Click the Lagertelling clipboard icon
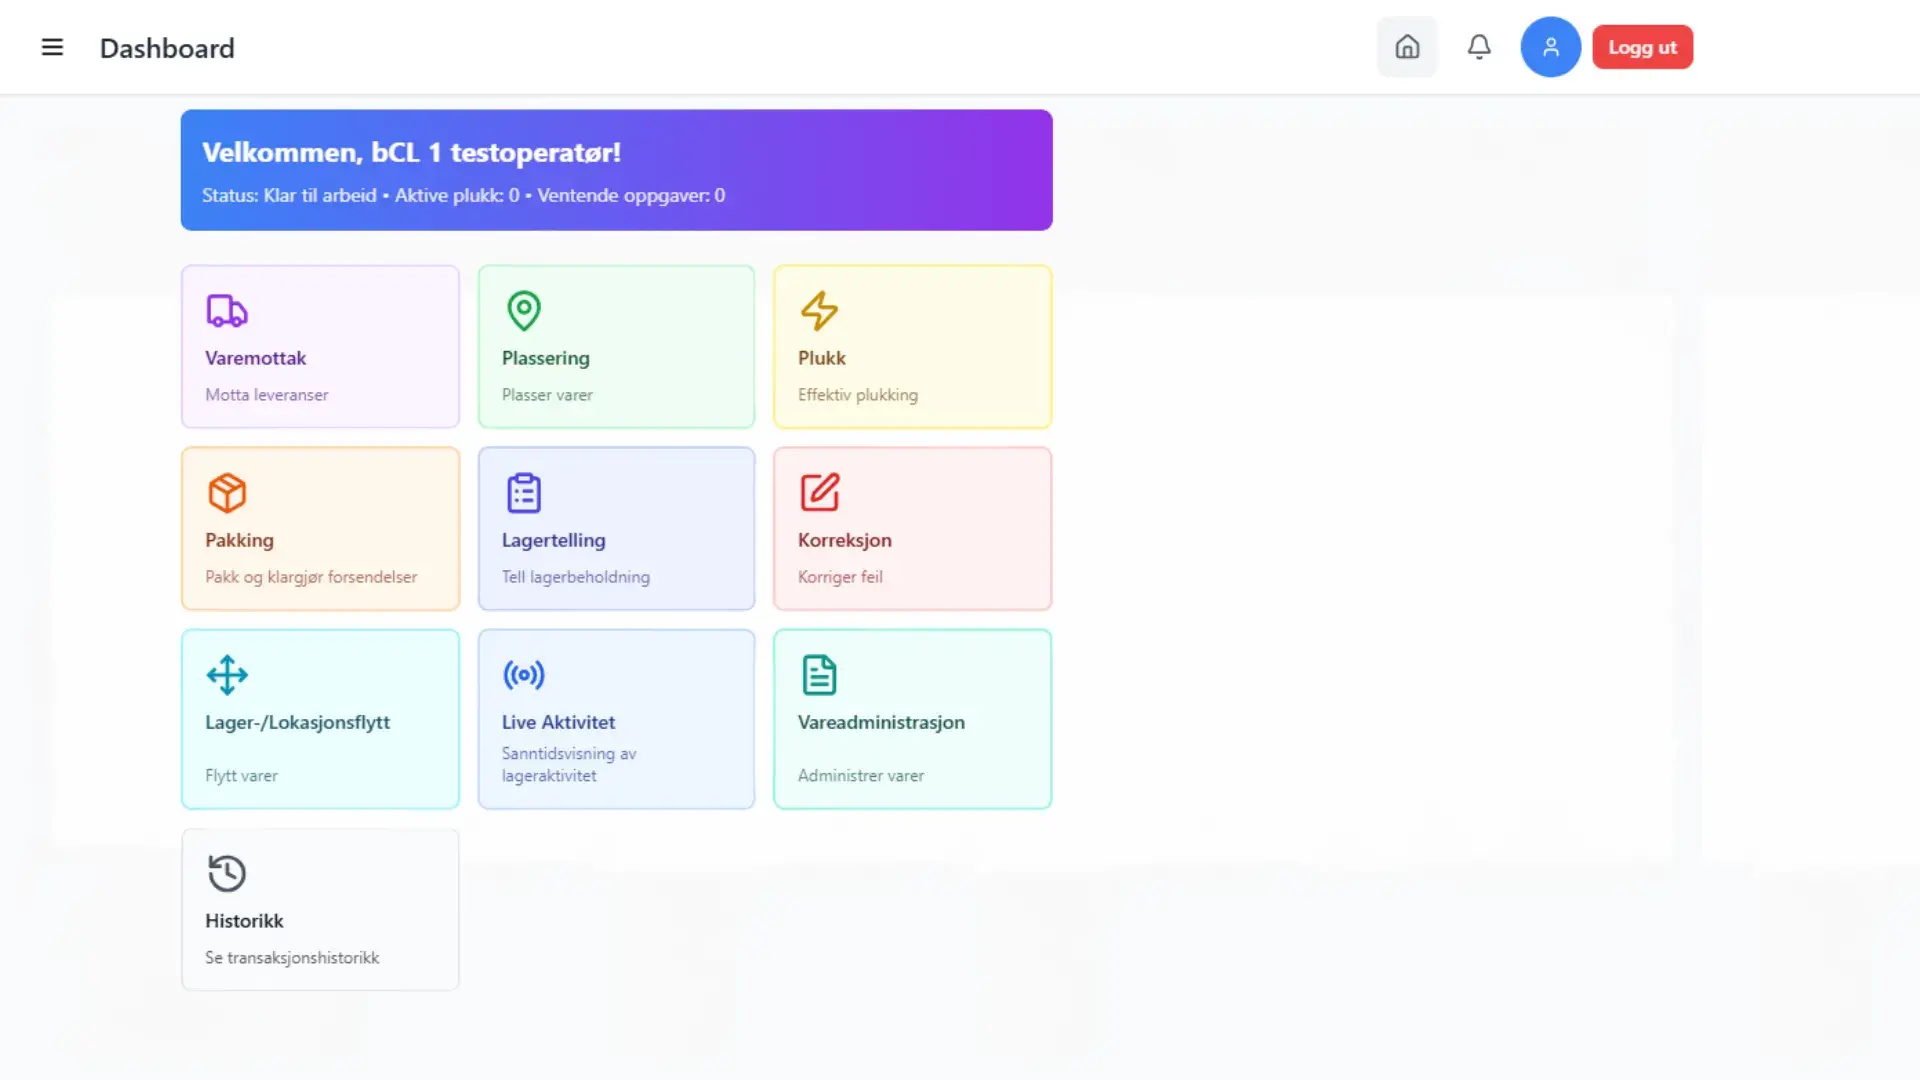Screen dimensions: 1920x1080 pyautogui.click(x=523, y=493)
